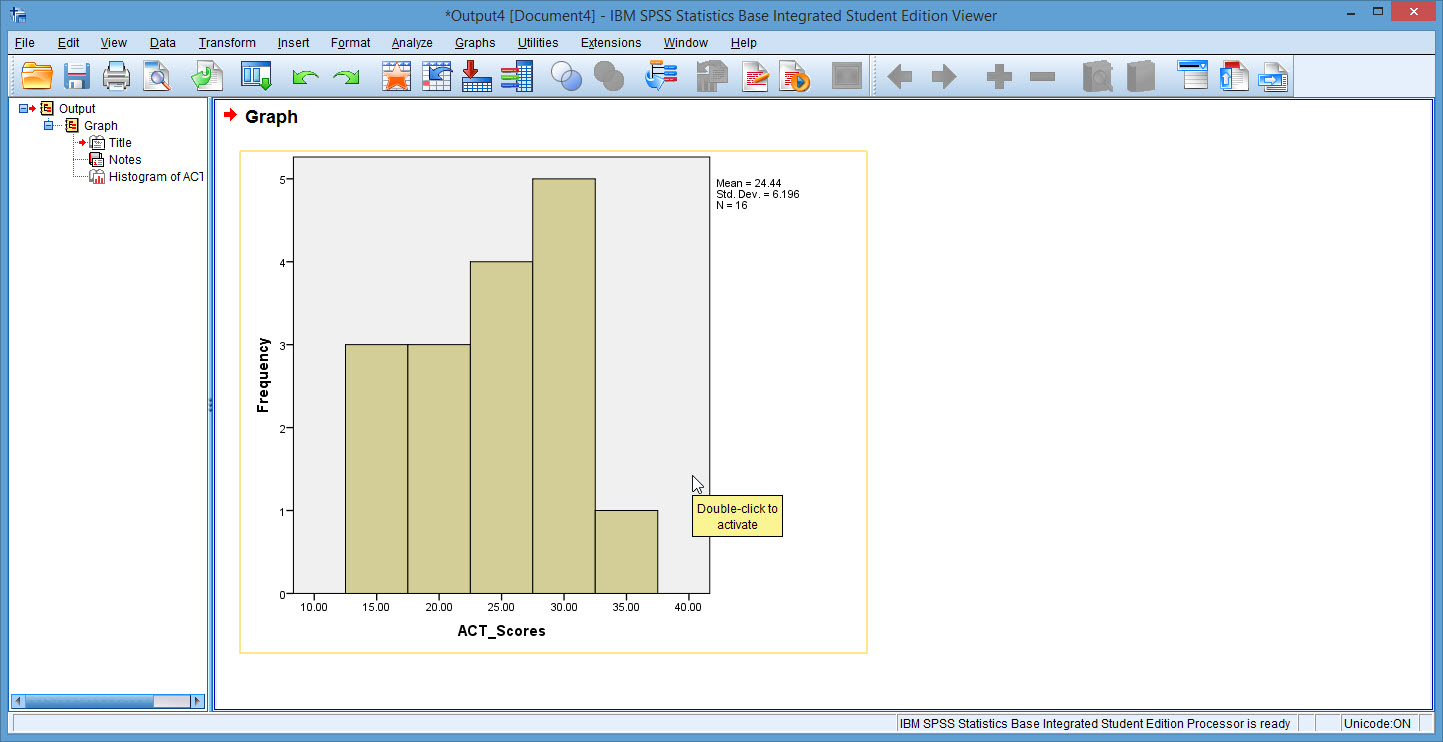Click the Go to Data star icon

tap(397, 76)
